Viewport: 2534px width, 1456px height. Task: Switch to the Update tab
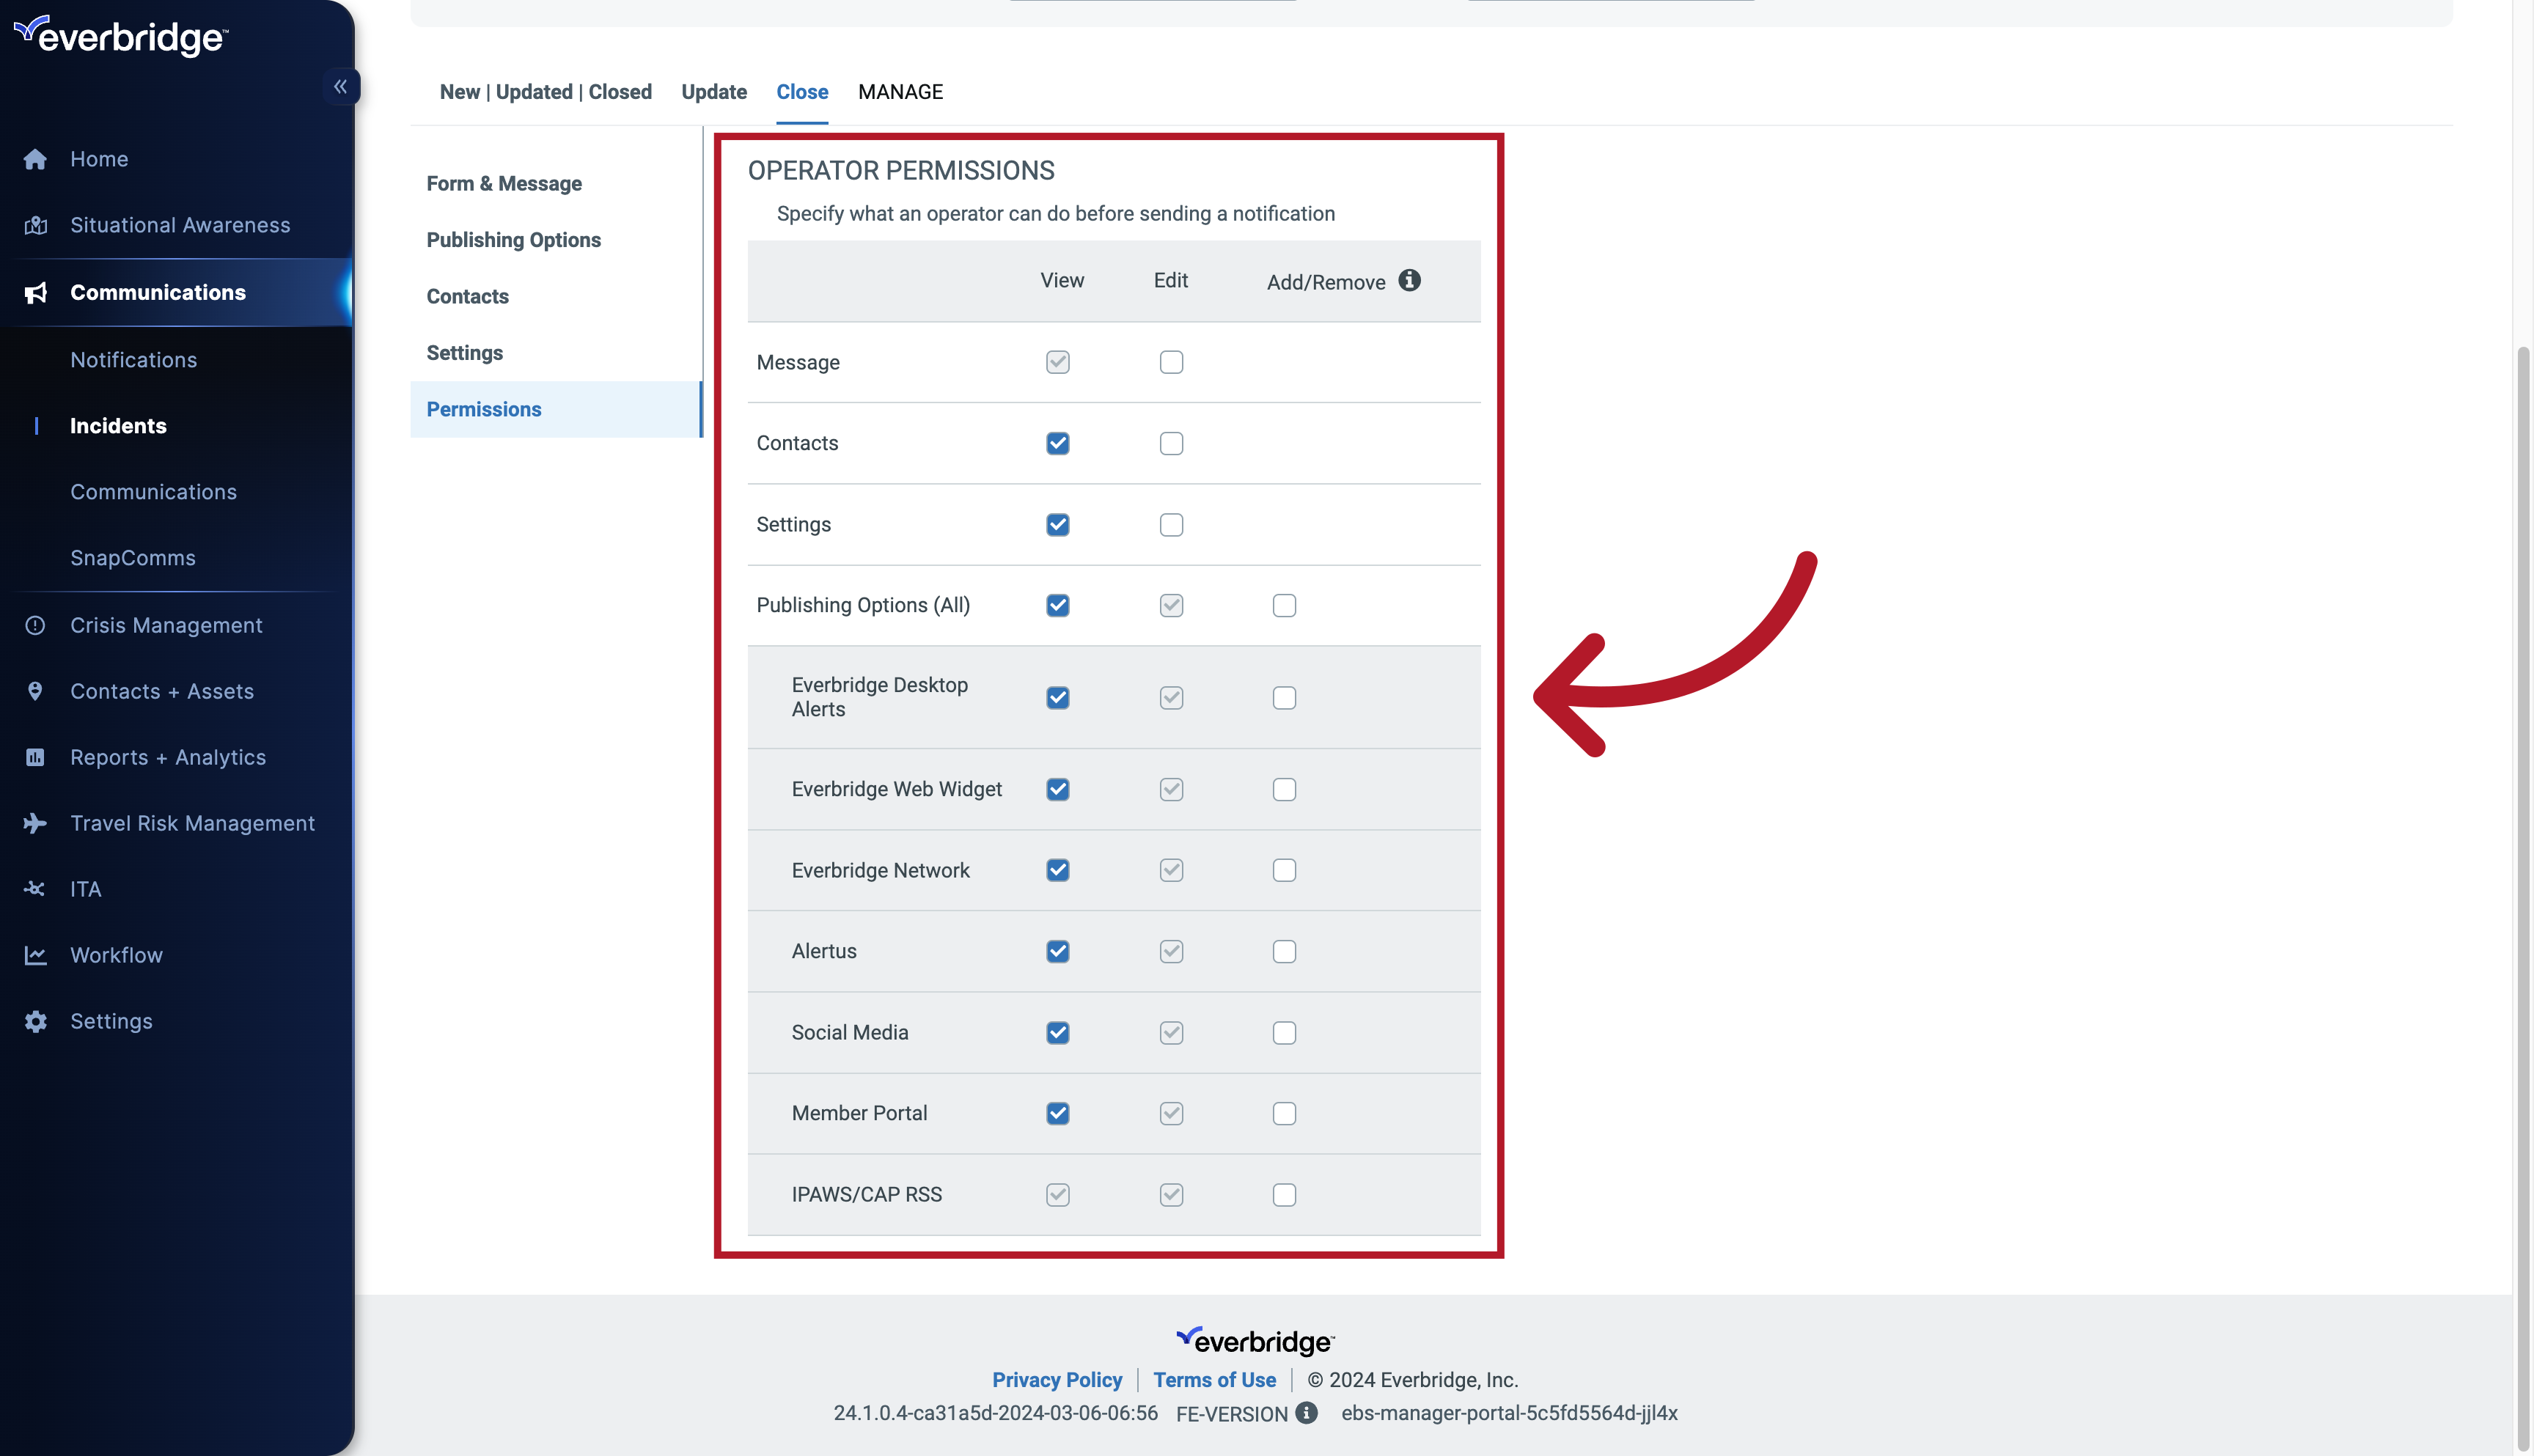pos(713,91)
